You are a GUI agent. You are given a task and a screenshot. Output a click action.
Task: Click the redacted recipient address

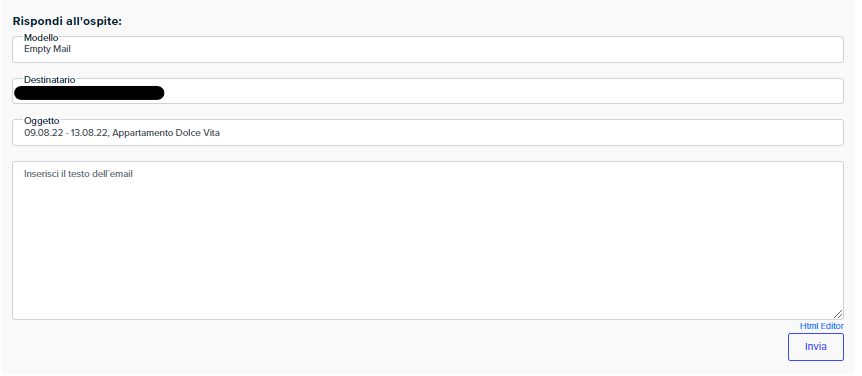[x=89, y=93]
